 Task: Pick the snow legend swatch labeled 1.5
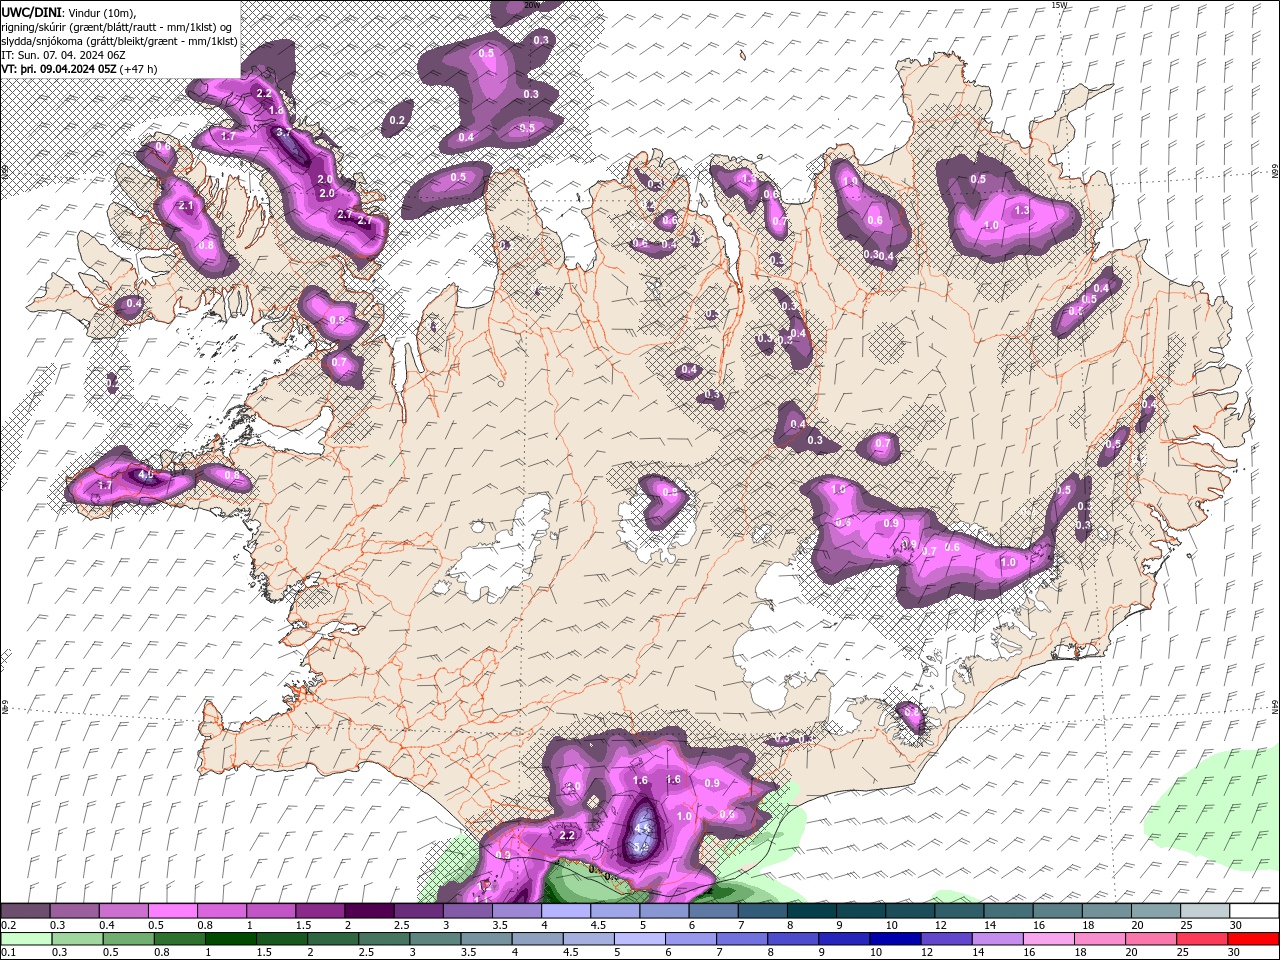320,911
